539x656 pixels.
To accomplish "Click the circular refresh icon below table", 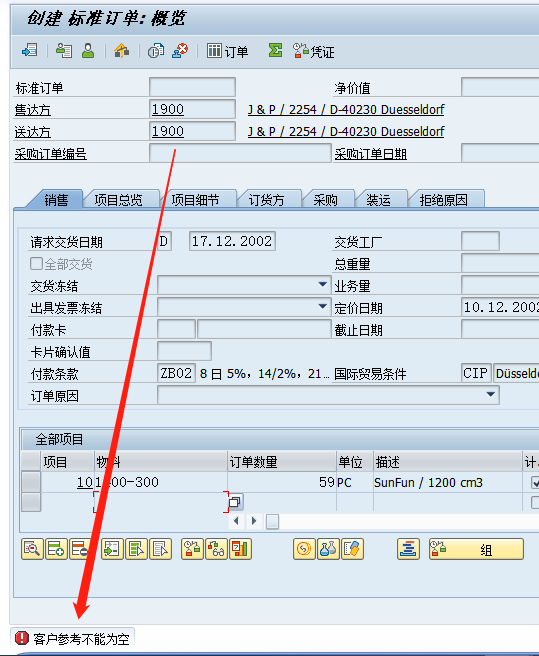I will click(x=304, y=549).
